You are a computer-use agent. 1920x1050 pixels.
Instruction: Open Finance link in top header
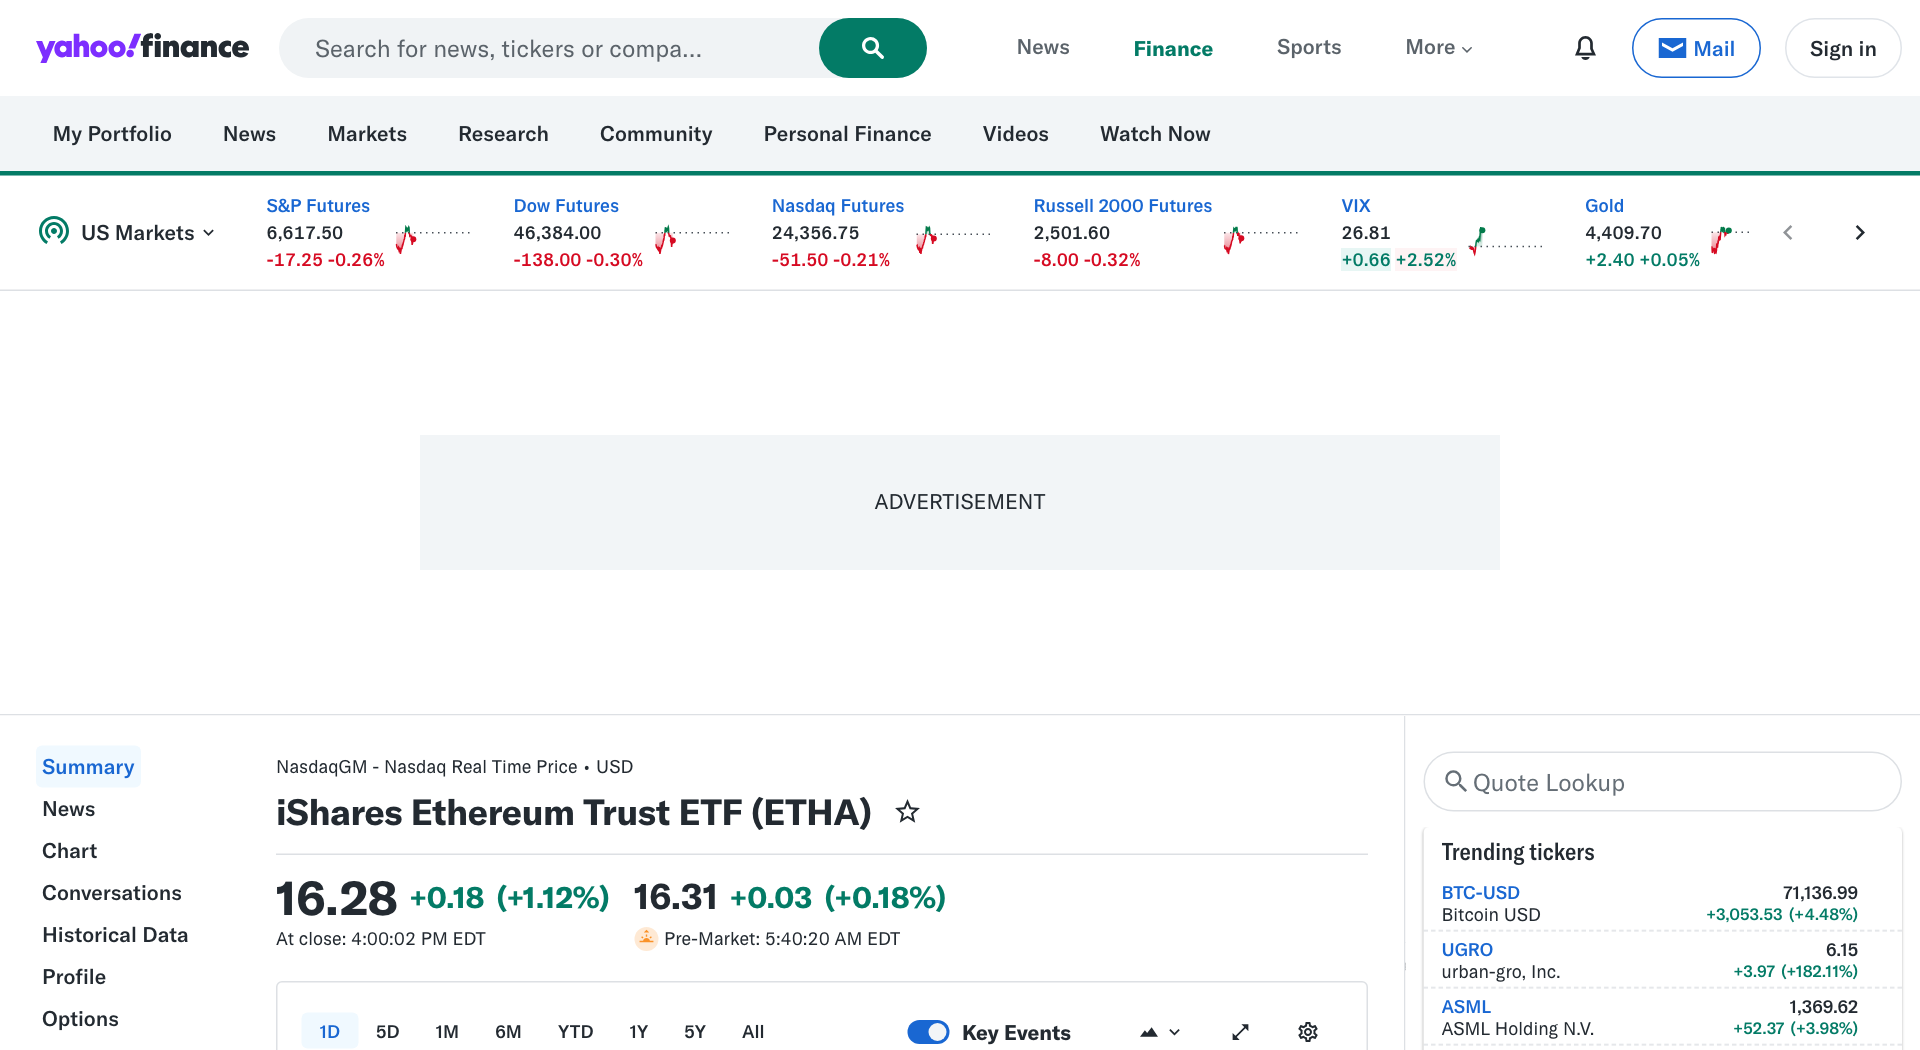coord(1173,48)
